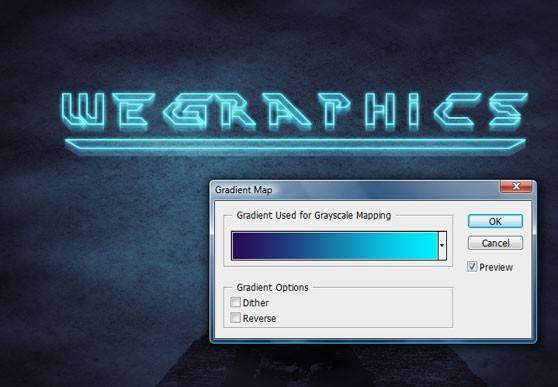Click the neon letter A on the canvas
The image size is (558, 387).
(287, 111)
